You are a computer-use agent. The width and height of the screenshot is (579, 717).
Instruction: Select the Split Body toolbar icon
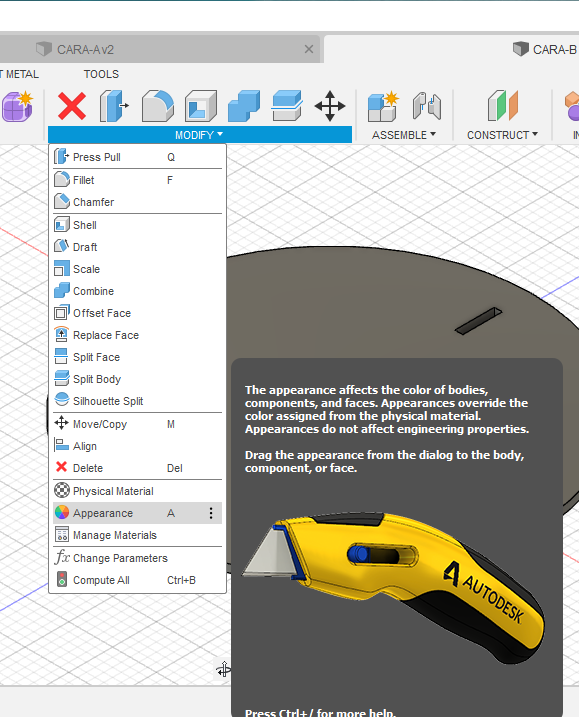click(x=287, y=106)
